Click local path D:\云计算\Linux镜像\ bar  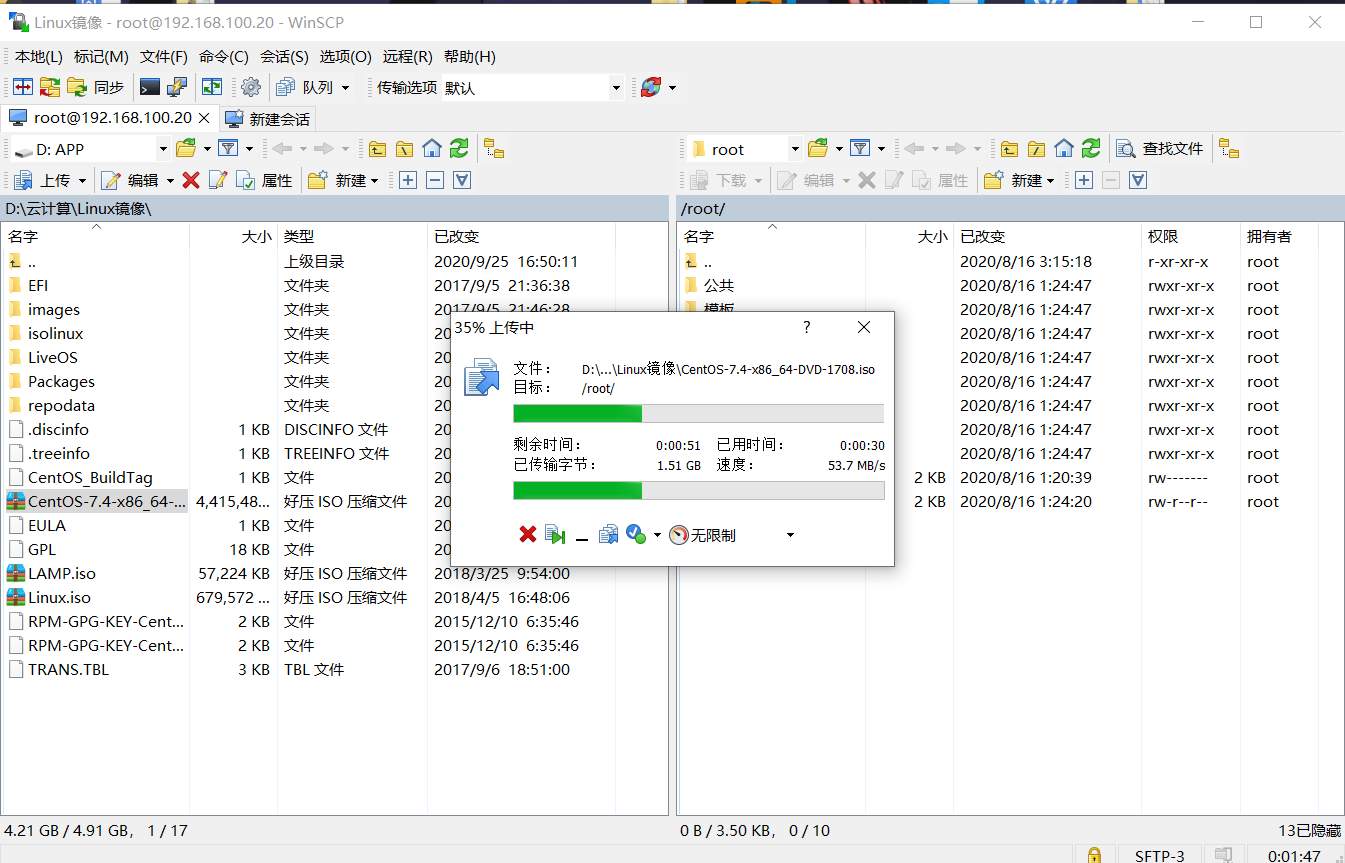tap(335, 209)
